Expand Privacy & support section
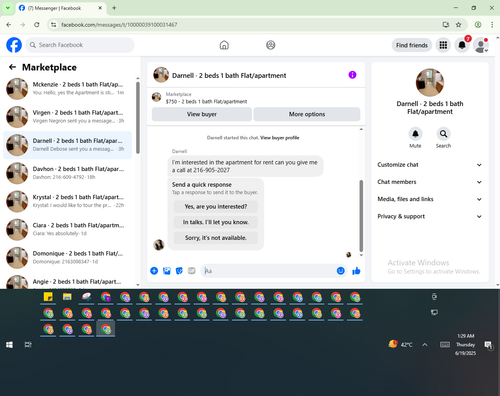The image size is (500, 396). coord(430,216)
